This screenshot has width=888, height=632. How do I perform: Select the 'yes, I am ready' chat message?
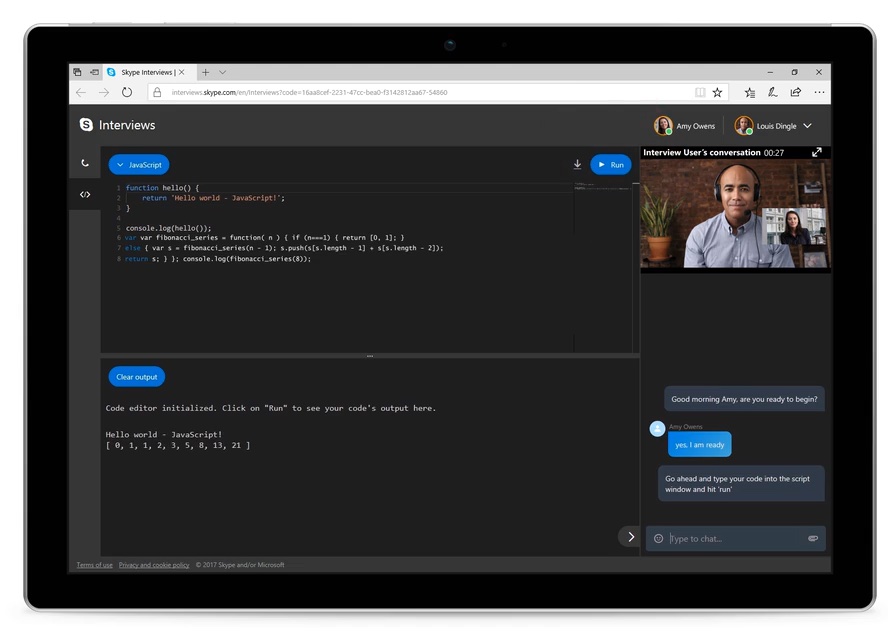coord(699,445)
